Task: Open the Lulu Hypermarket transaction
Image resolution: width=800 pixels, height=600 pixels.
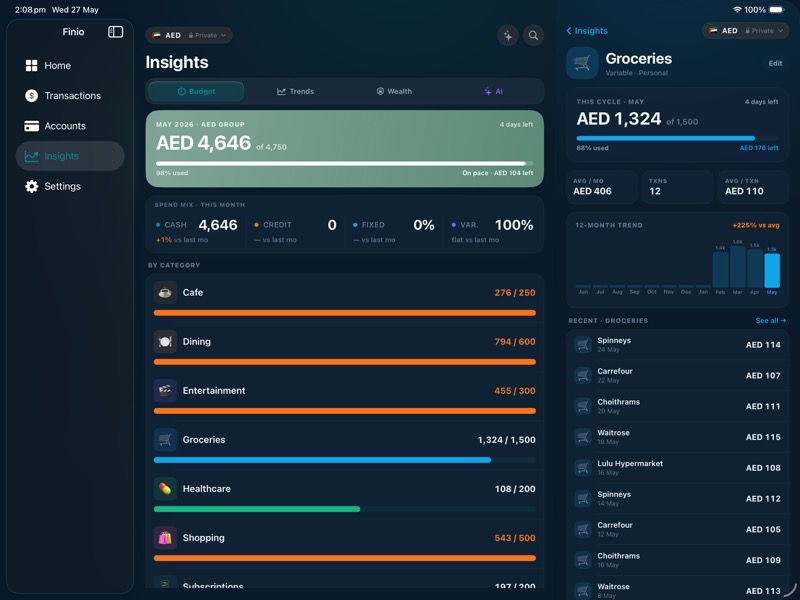Action: pyautogui.click(x=677, y=468)
